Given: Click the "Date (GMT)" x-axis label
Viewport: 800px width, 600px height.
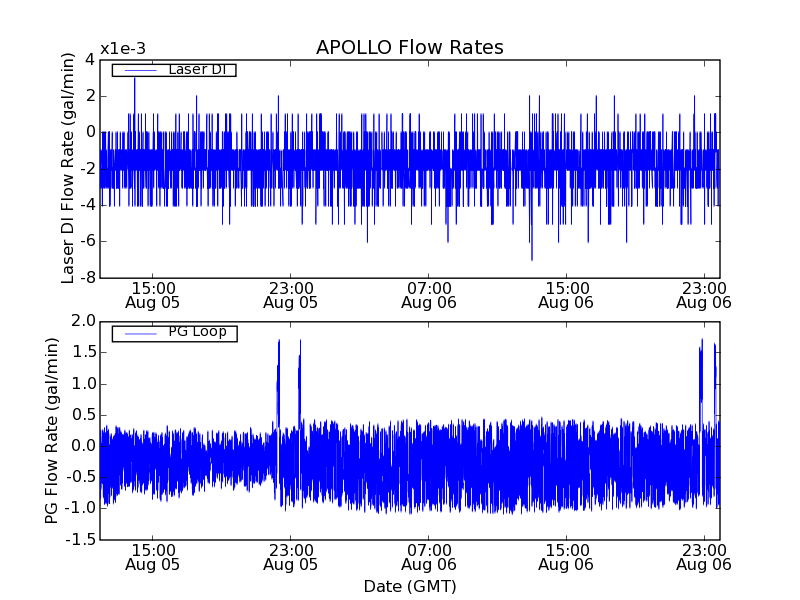Looking at the screenshot, I should point(409,586).
